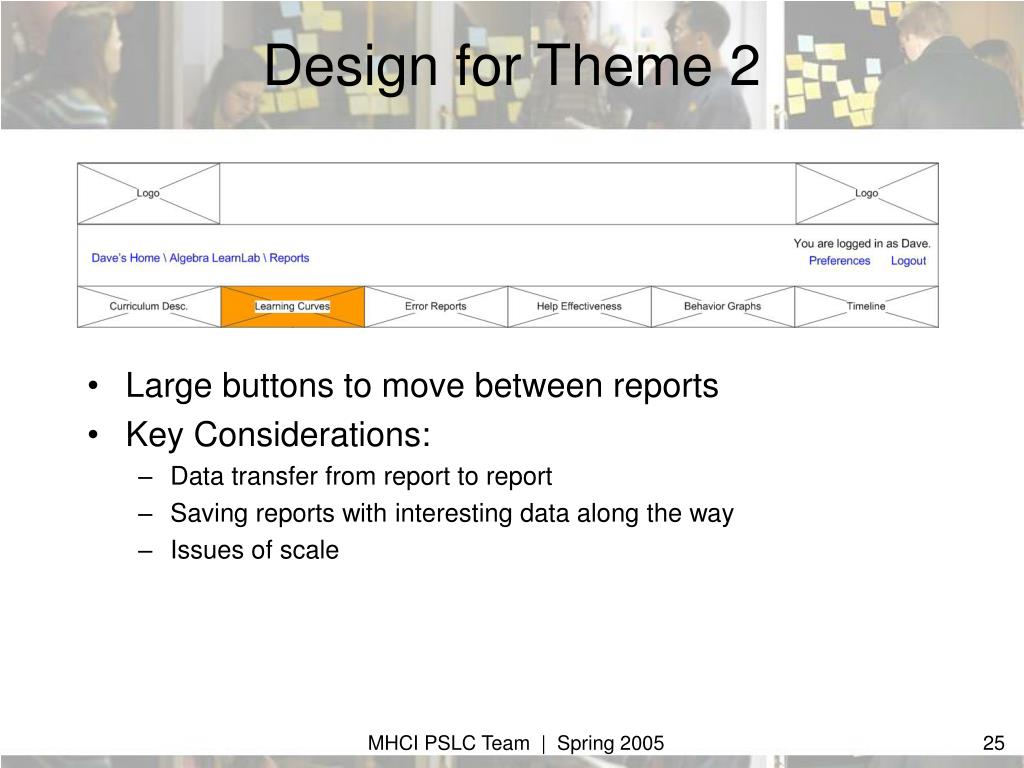1024x768 pixels.
Task: Click the 'Spring 2005' footer text
Action: click(x=611, y=743)
